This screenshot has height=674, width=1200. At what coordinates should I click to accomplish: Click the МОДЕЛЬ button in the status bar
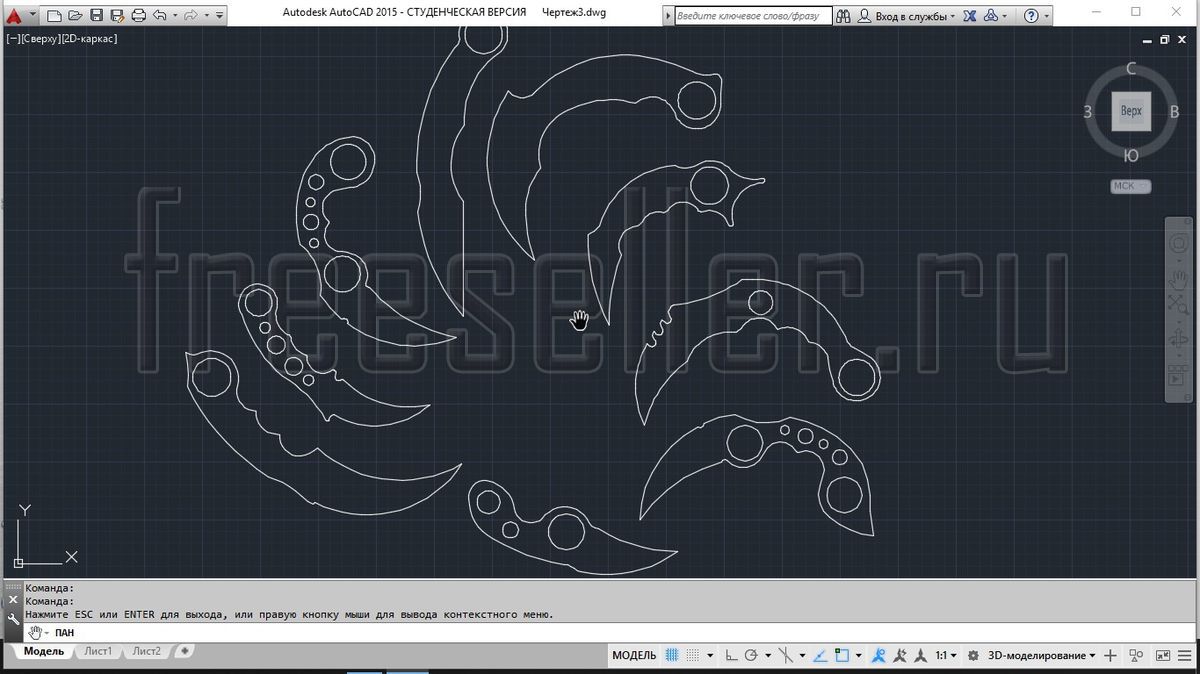tap(634, 656)
